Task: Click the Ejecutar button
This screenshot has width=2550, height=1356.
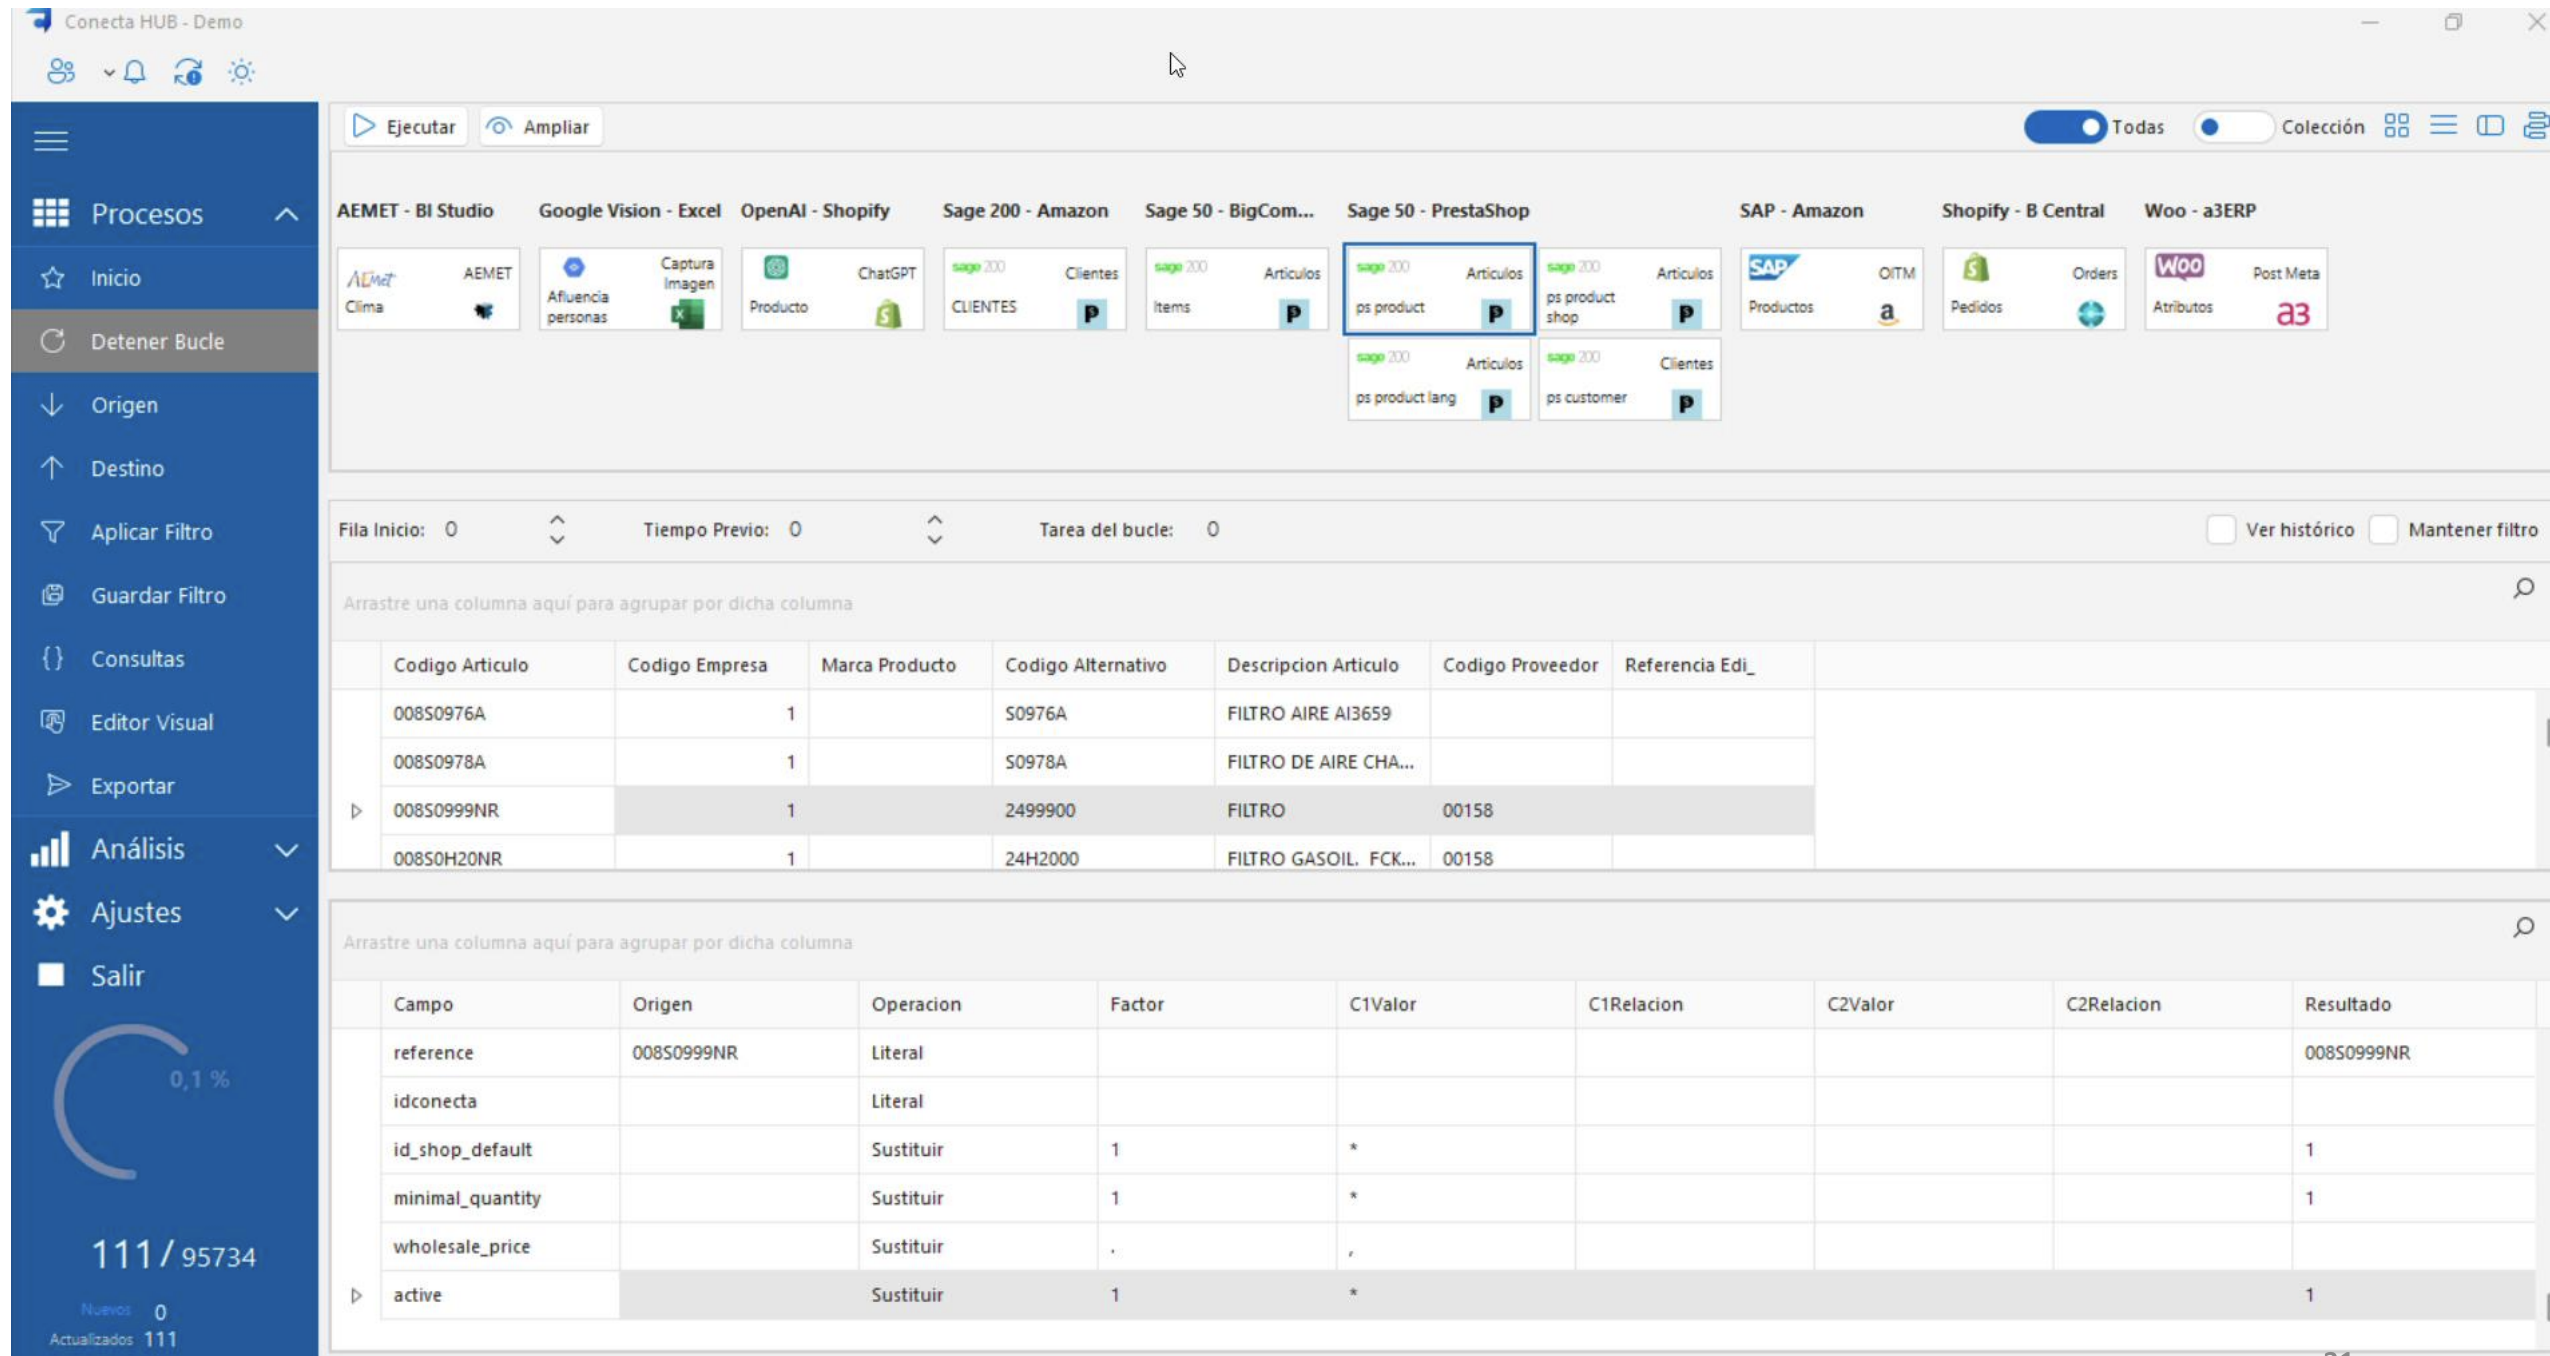Action: (405, 127)
